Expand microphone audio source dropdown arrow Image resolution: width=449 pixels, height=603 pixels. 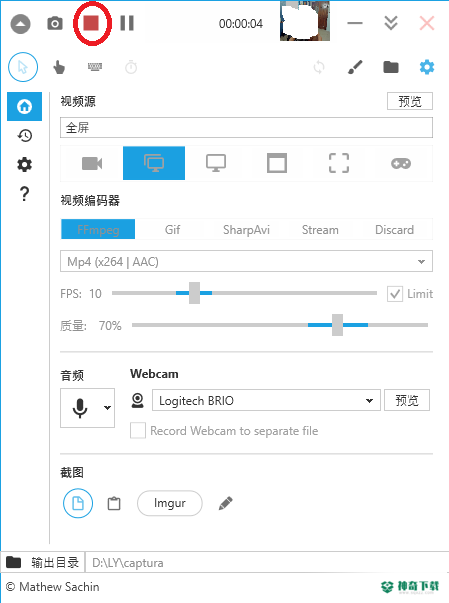(107, 408)
